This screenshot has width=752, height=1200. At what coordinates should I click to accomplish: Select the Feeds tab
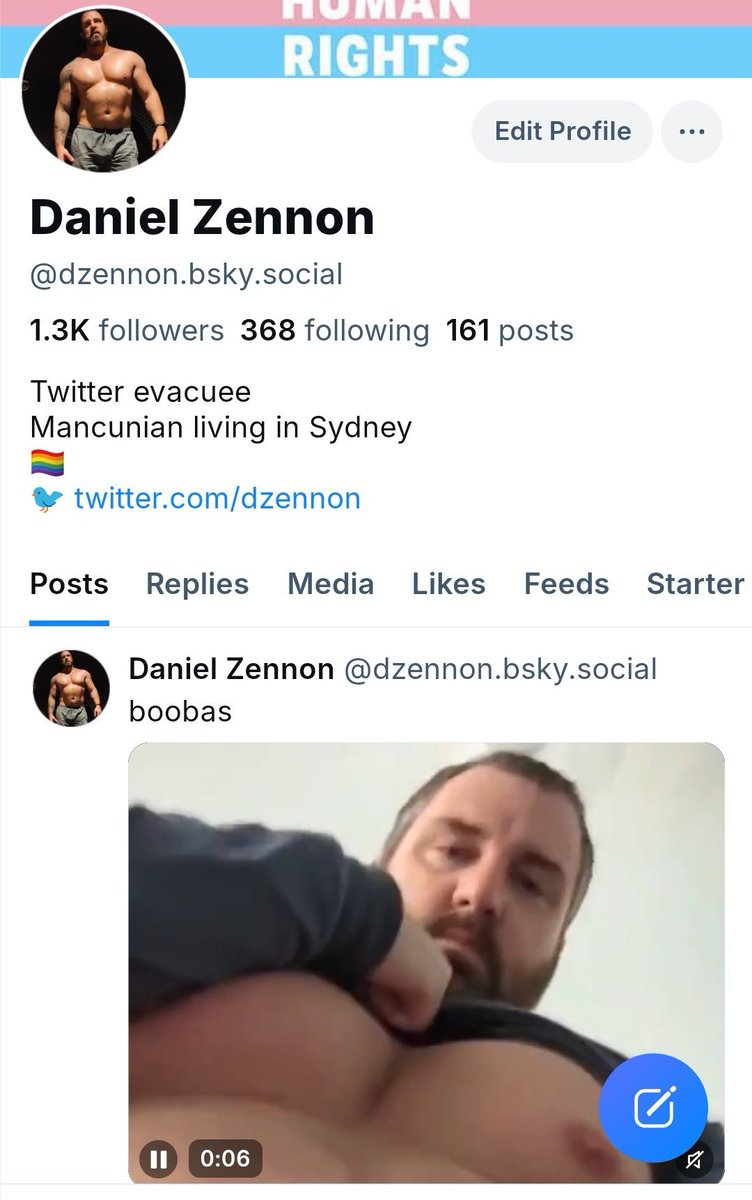(566, 584)
